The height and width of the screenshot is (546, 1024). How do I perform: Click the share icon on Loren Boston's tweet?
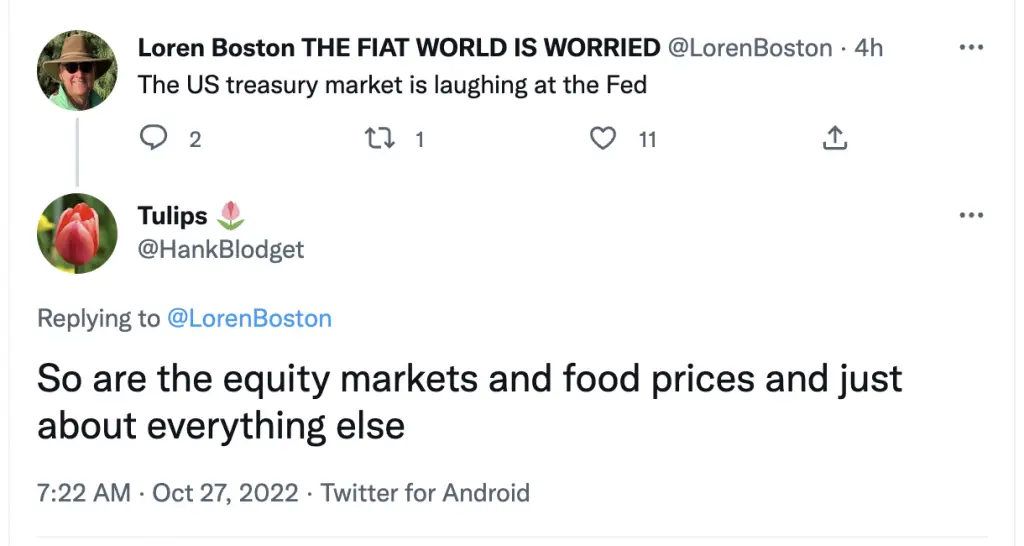click(834, 139)
